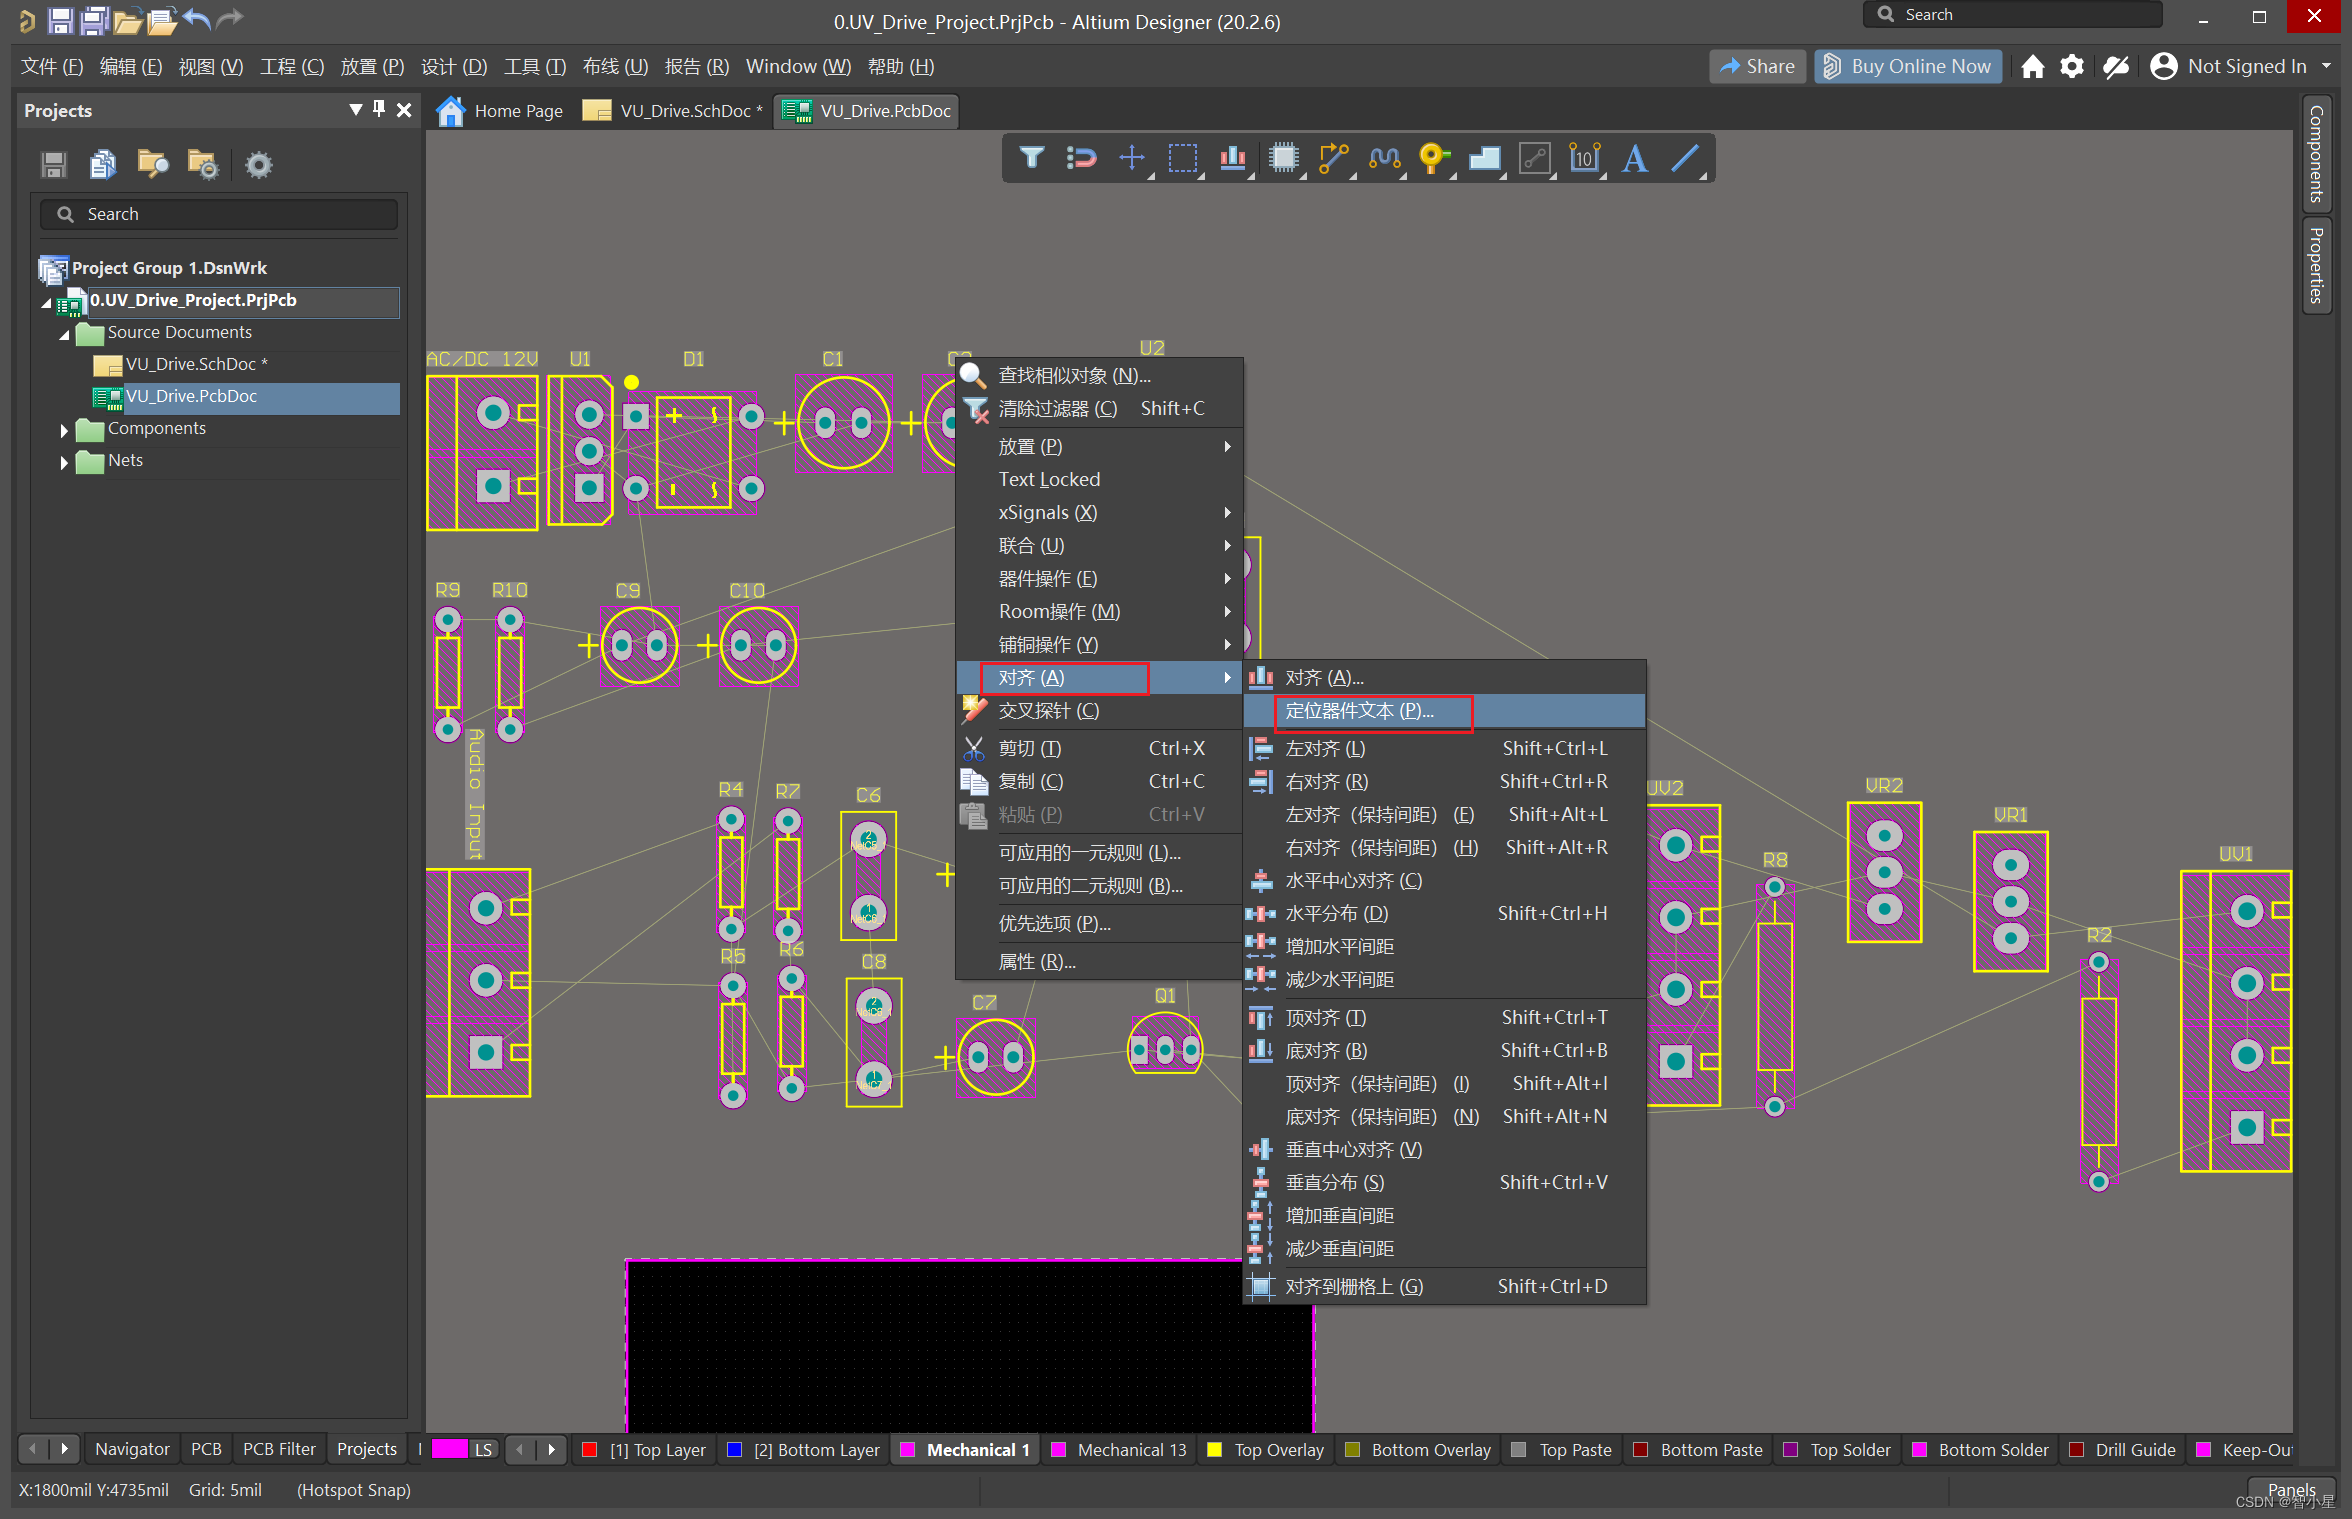Click the place string text tool
Viewport: 2352px width, 1519px height.
(1634, 158)
